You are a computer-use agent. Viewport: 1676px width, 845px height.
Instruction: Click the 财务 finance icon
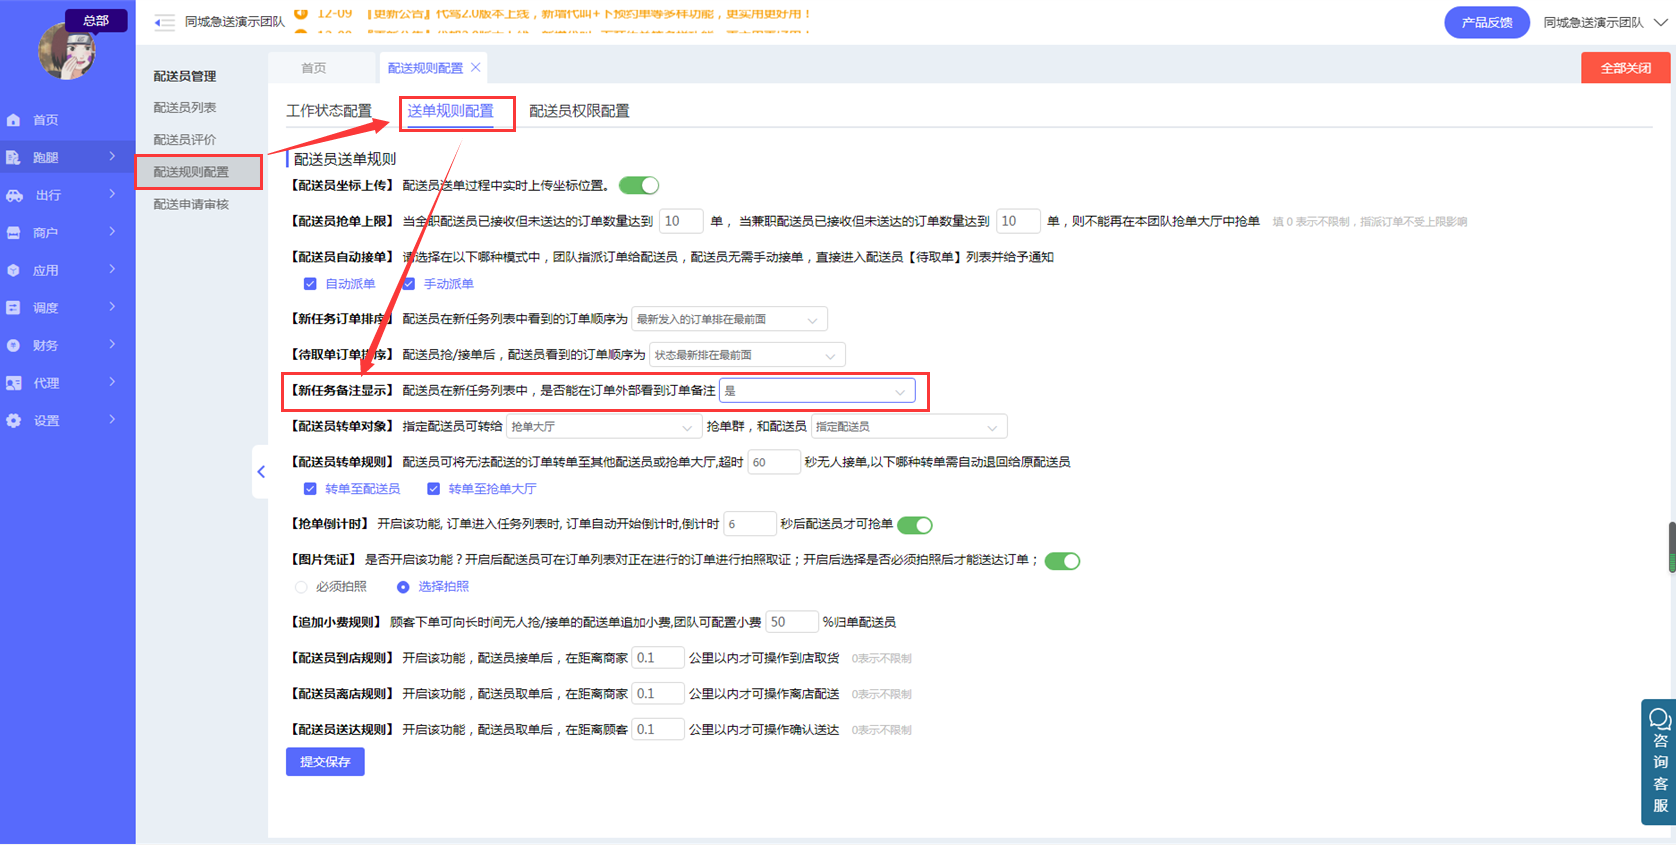[14, 346]
